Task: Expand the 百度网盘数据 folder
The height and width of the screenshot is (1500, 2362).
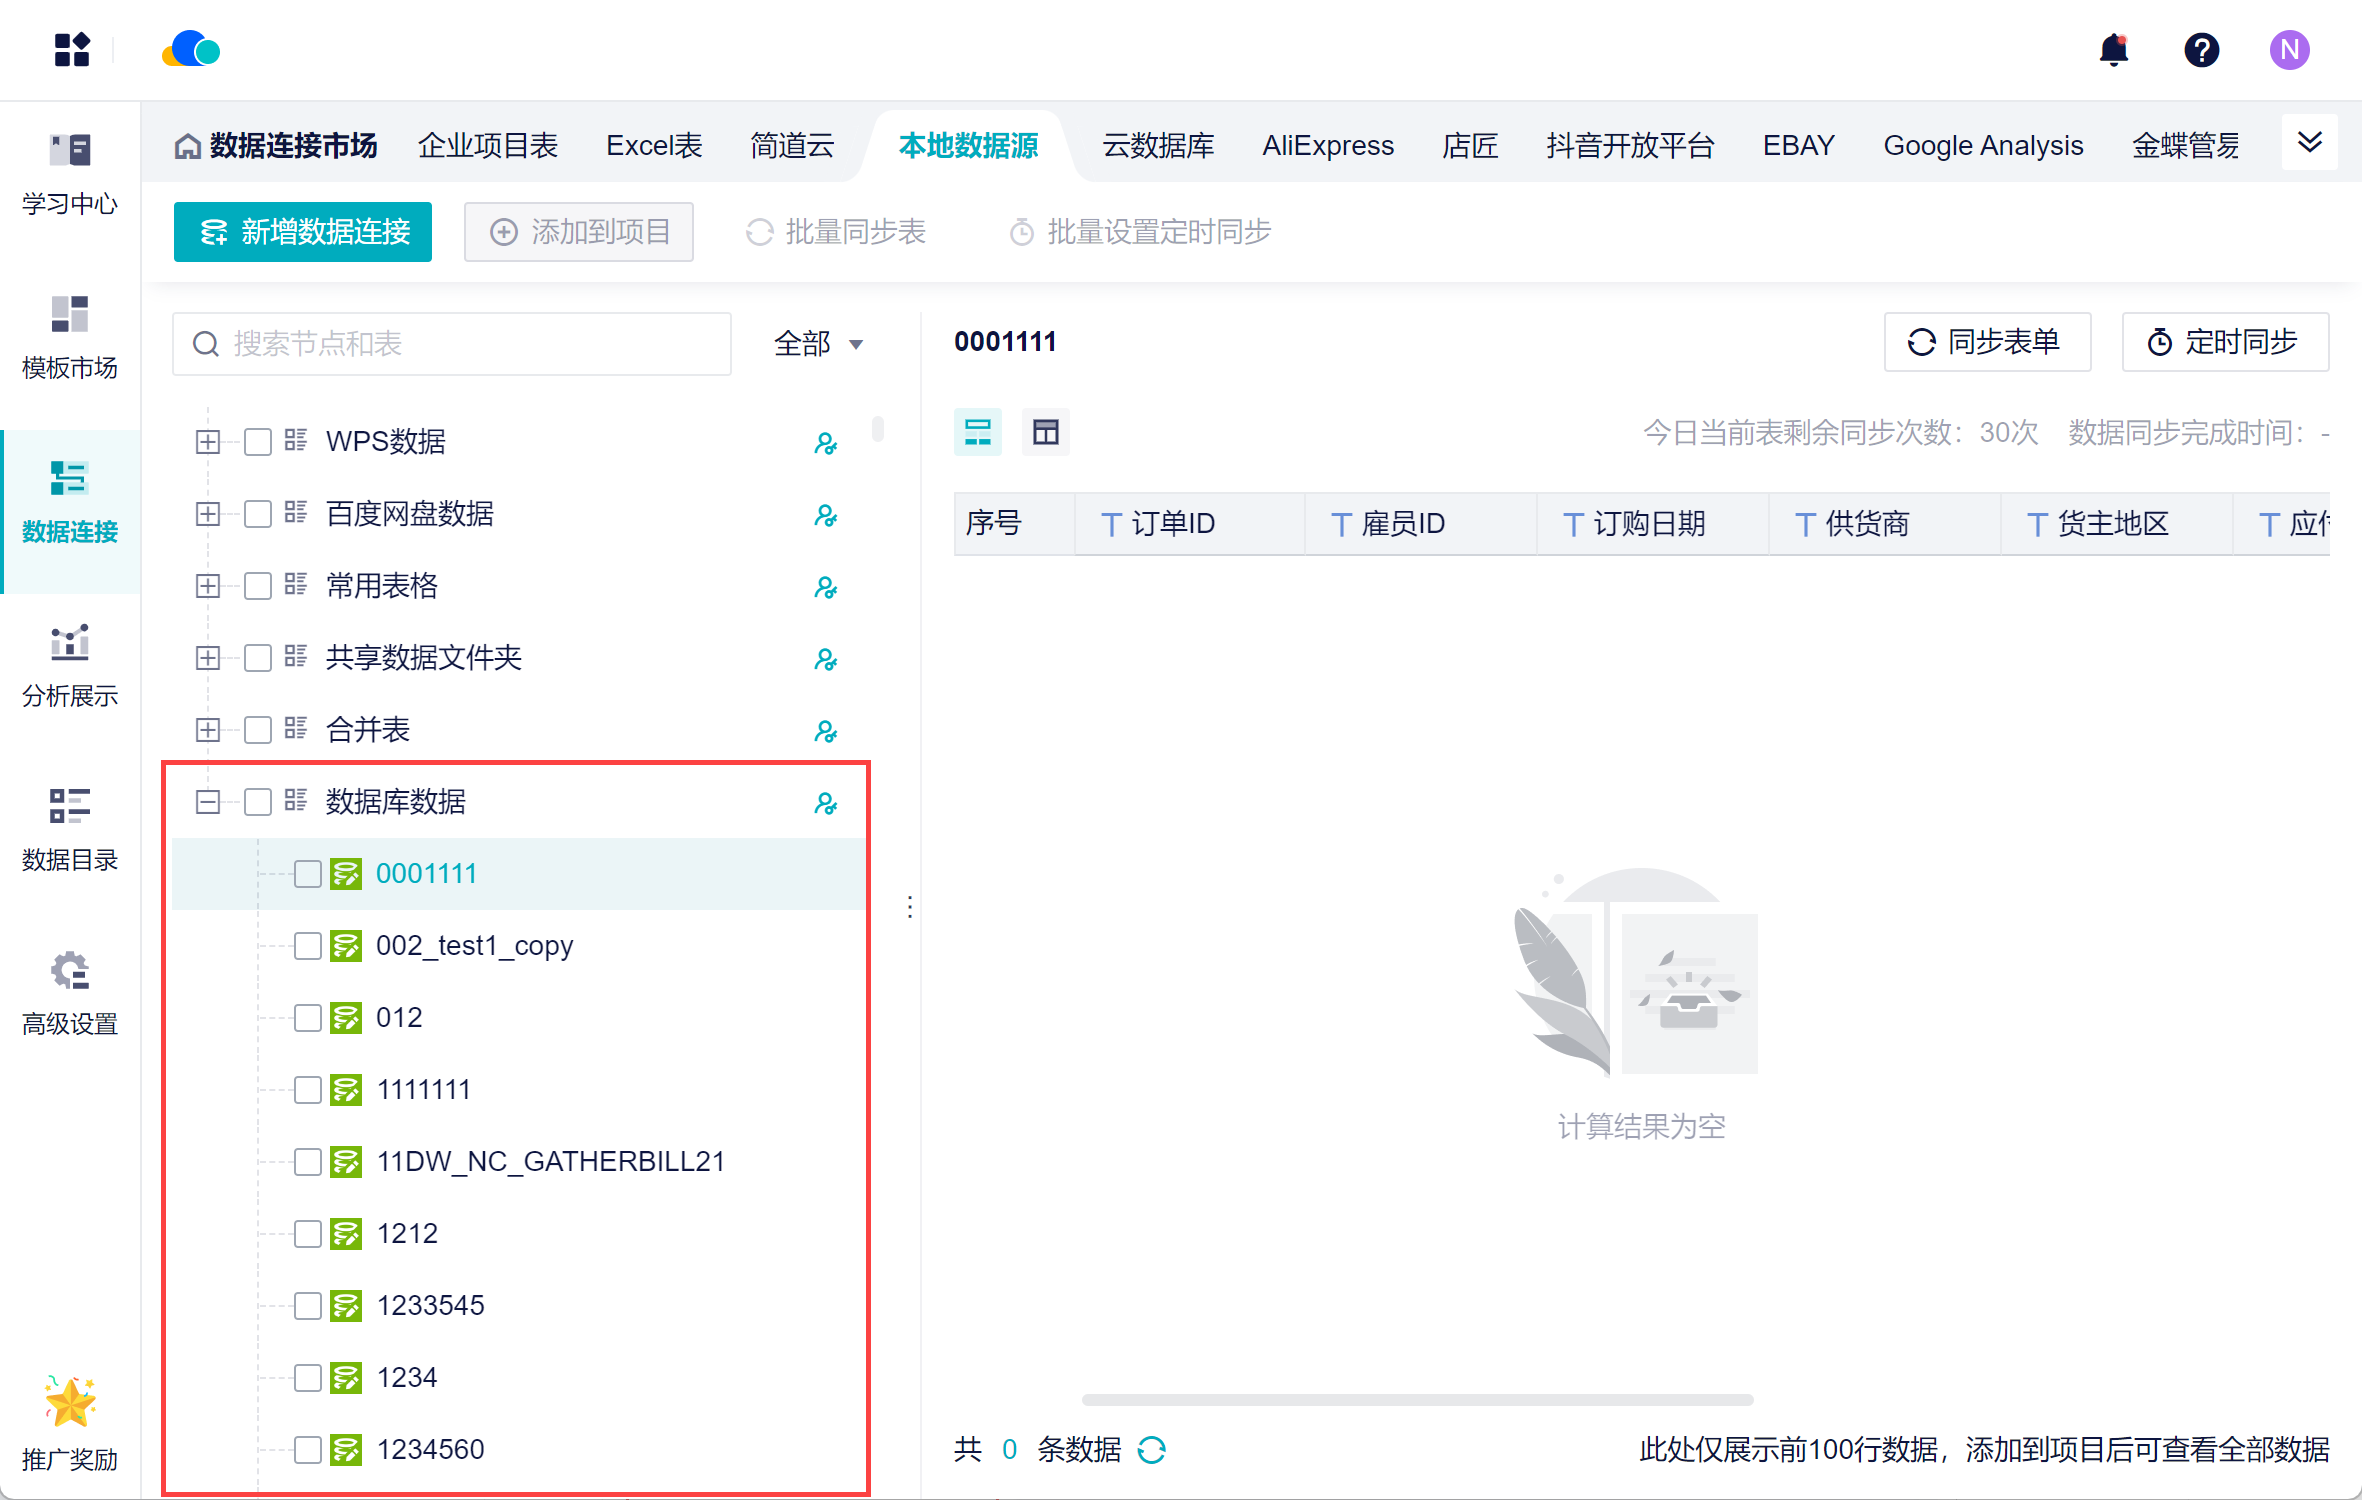Action: click(x=208, y=514)
